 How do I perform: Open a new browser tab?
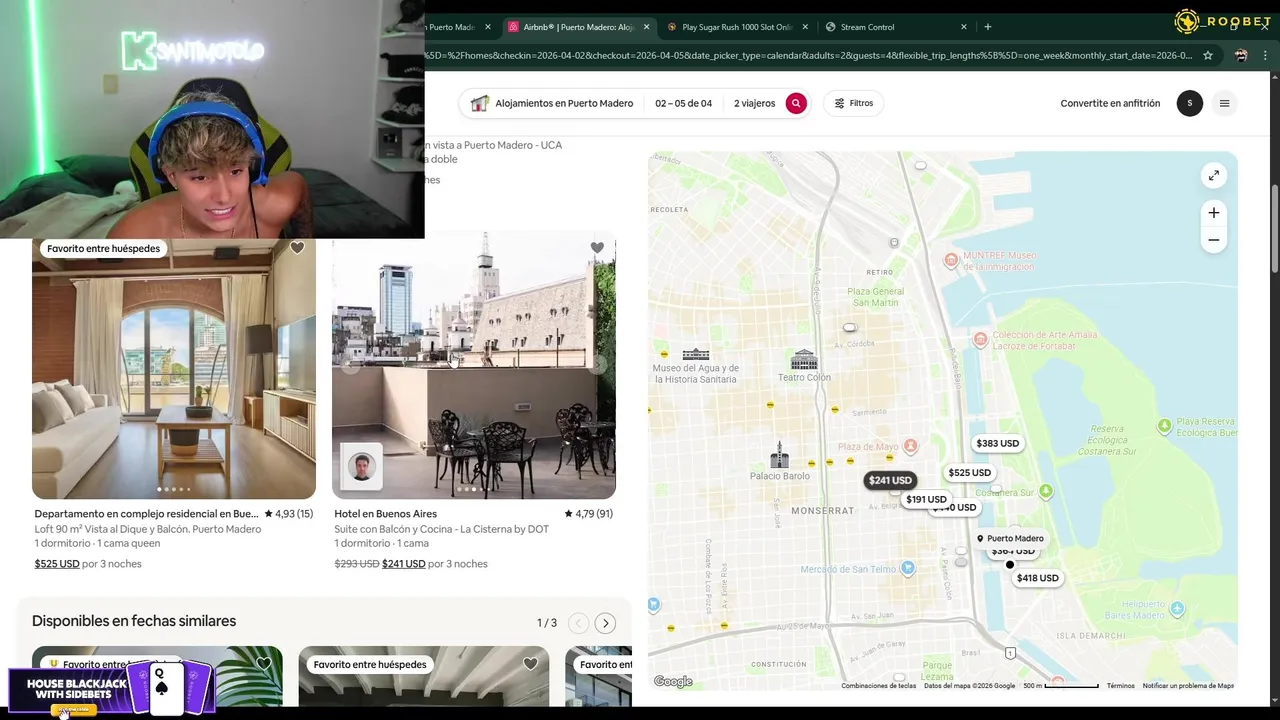pos(988,27)
